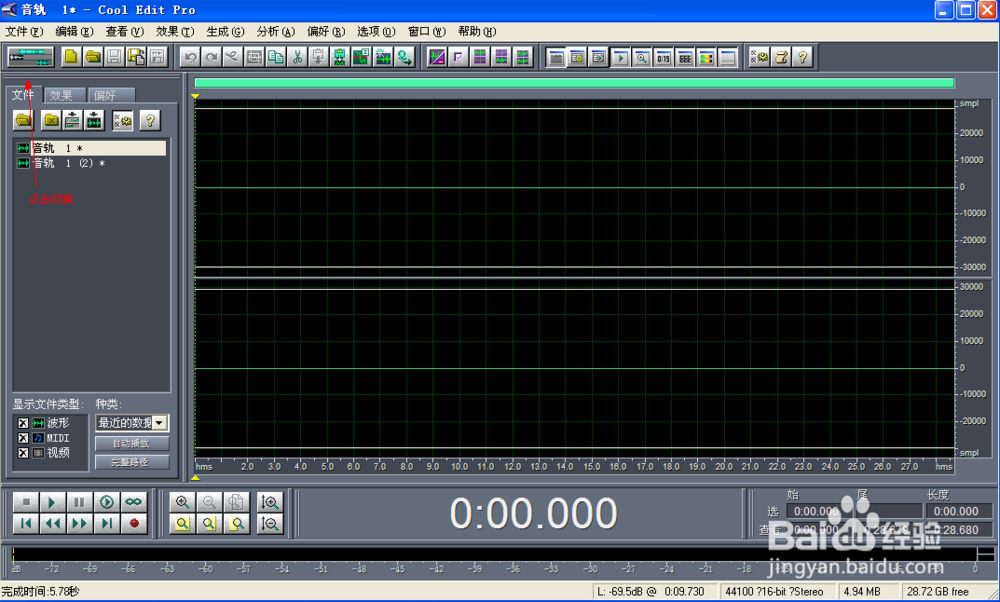The image size is (1000, 602).
Task: Switch to the 效果 panel tab
Action: pyautogui.click(x=65, y=95)
